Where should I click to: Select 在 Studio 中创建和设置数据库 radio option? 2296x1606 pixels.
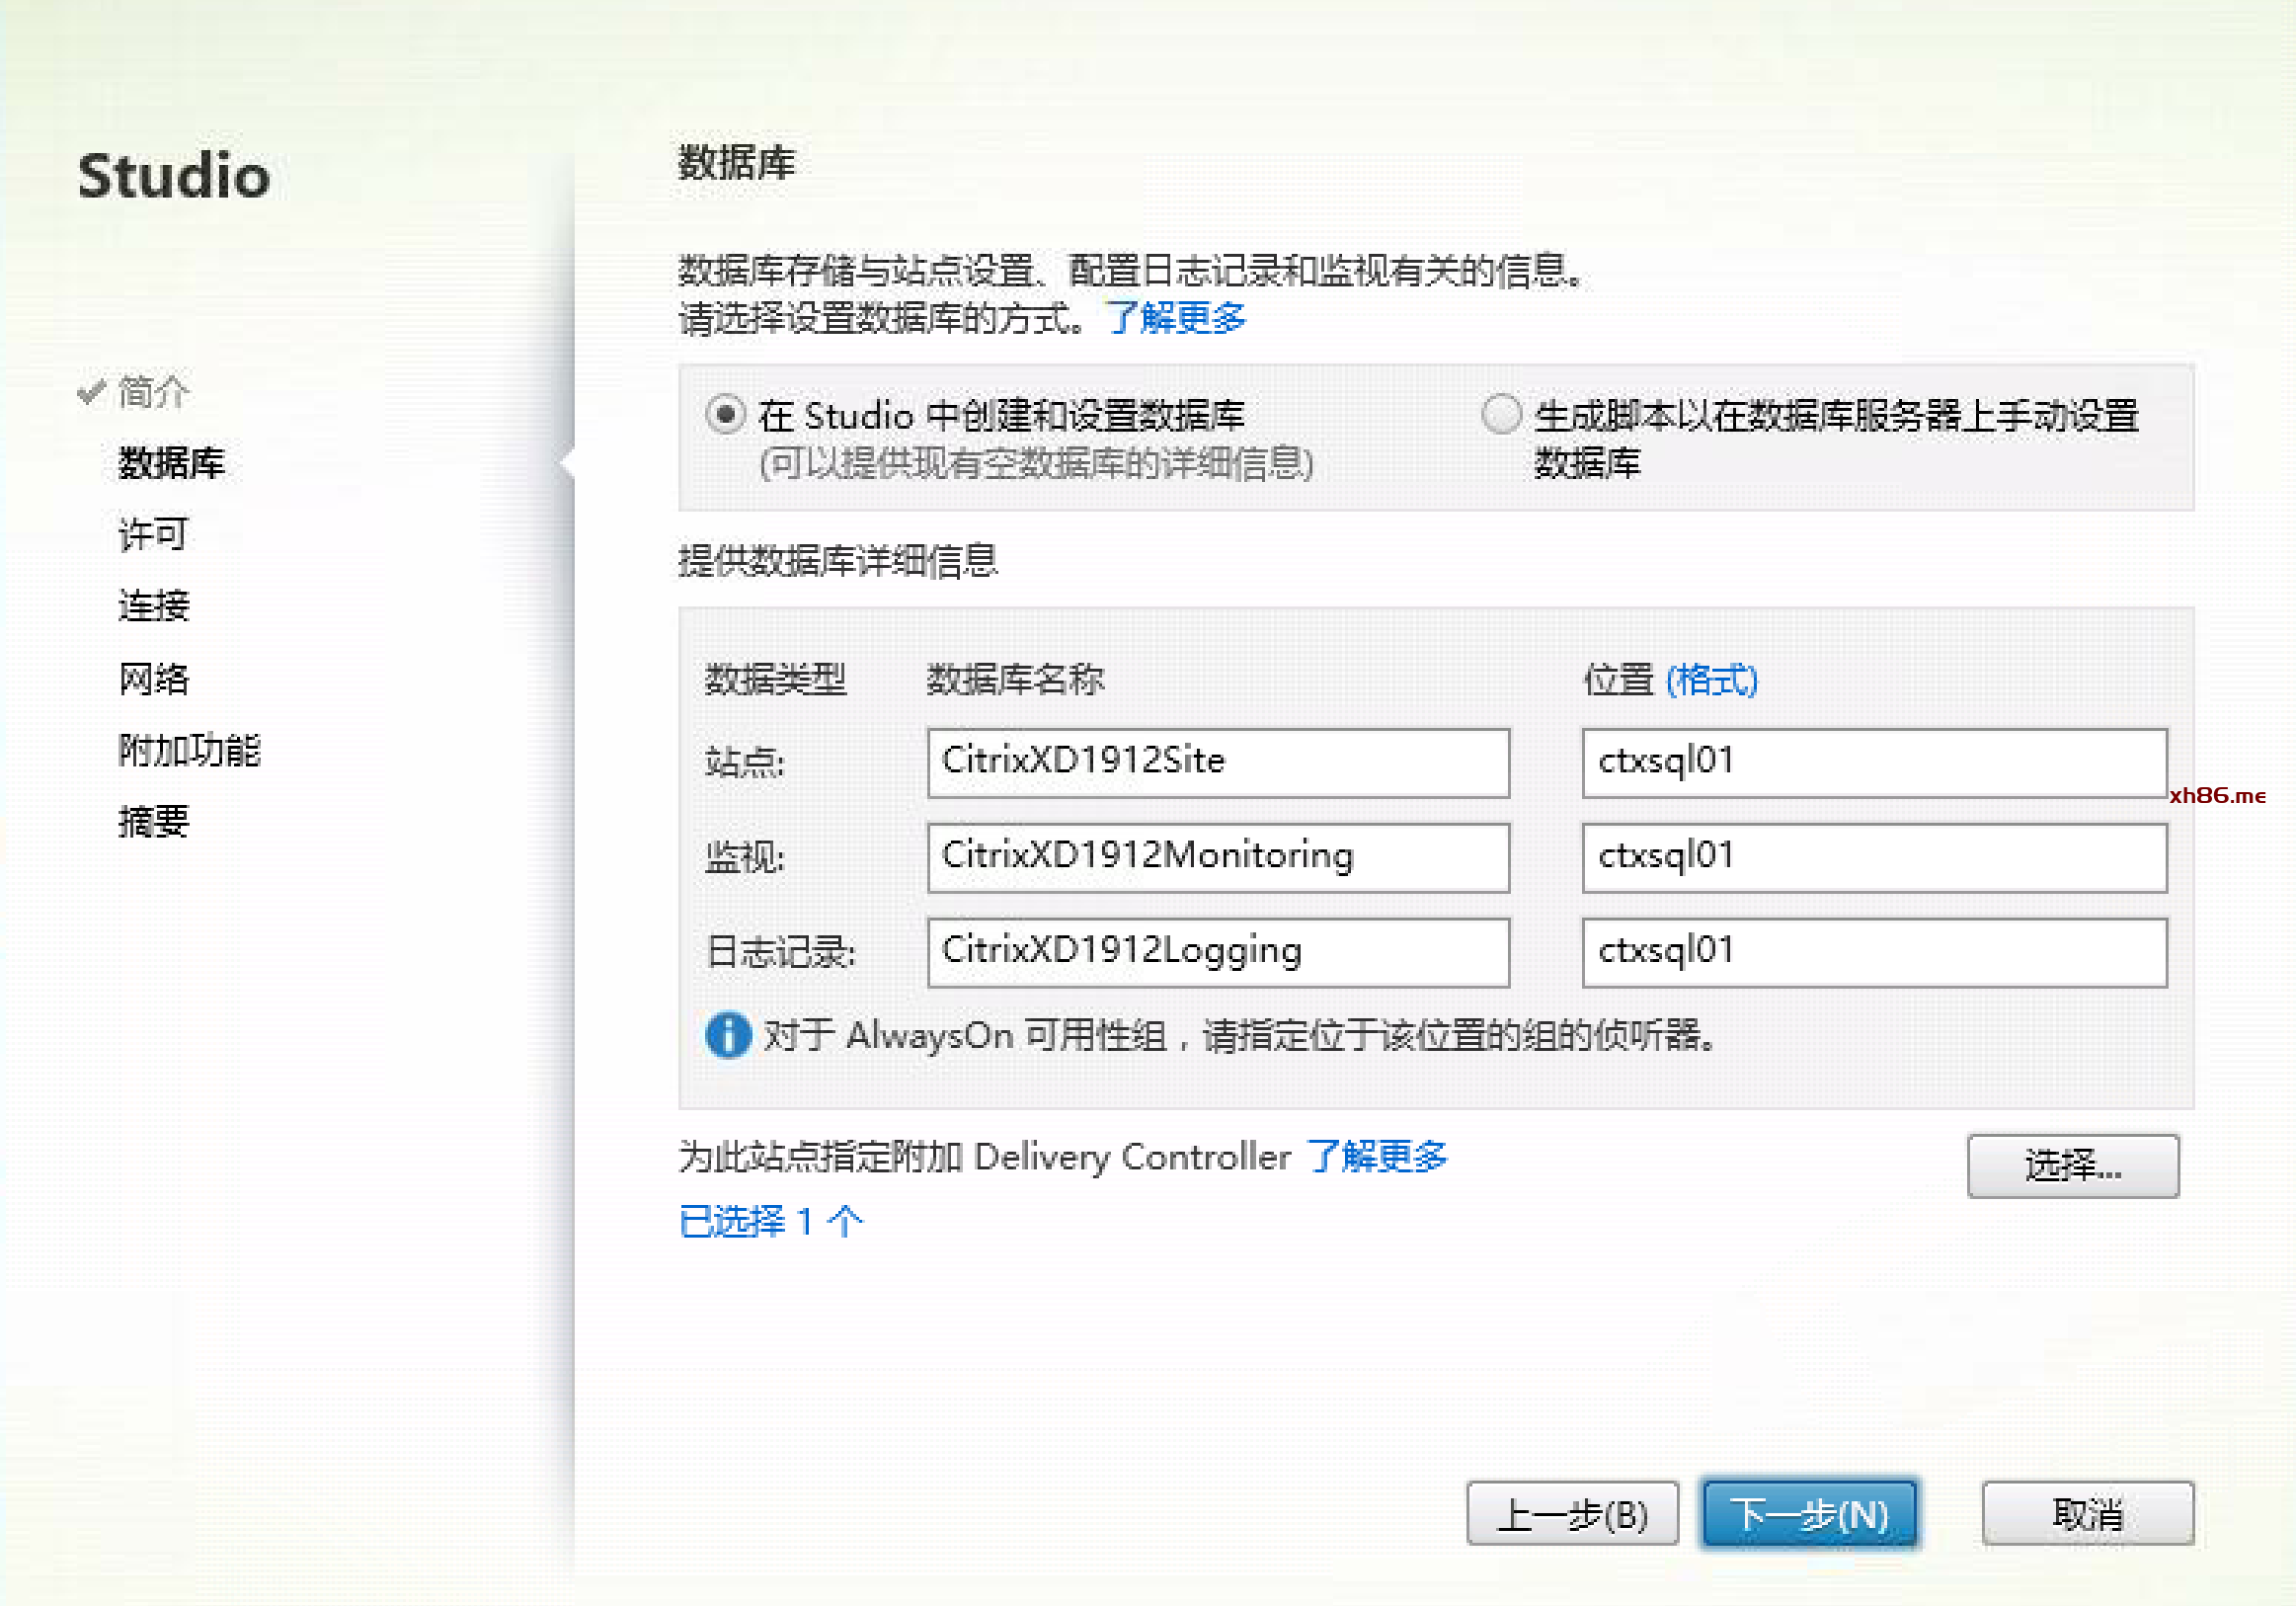pyautogui.click(x=725, y=414)
